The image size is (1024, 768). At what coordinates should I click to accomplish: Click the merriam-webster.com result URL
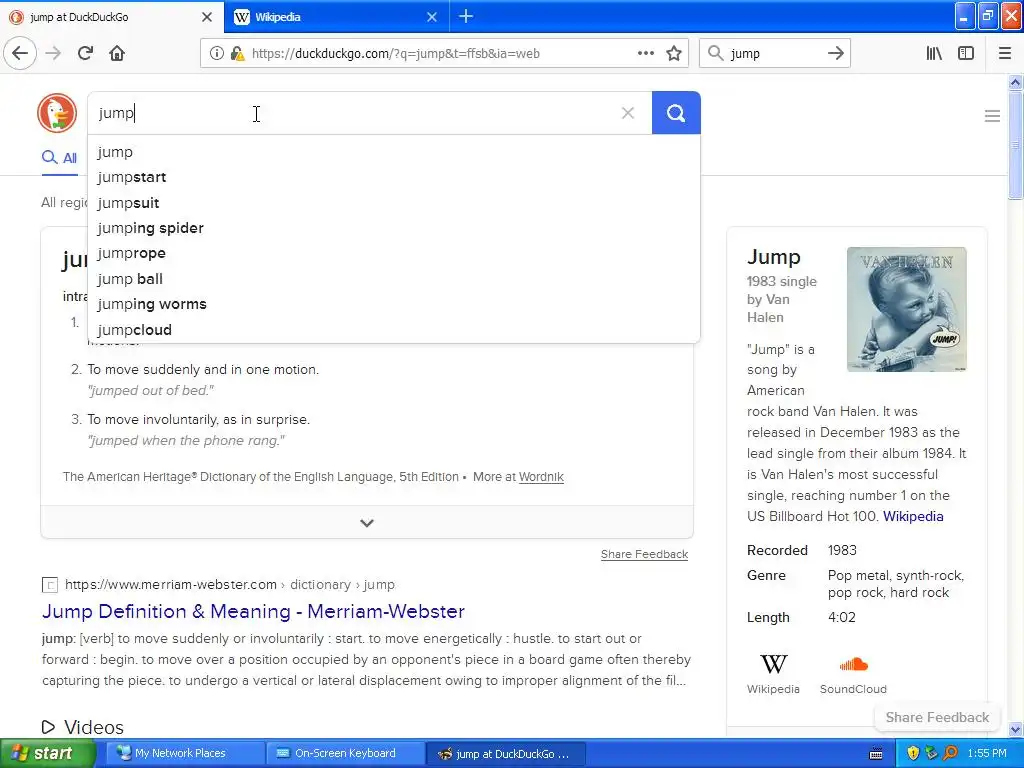coord(230,584)
